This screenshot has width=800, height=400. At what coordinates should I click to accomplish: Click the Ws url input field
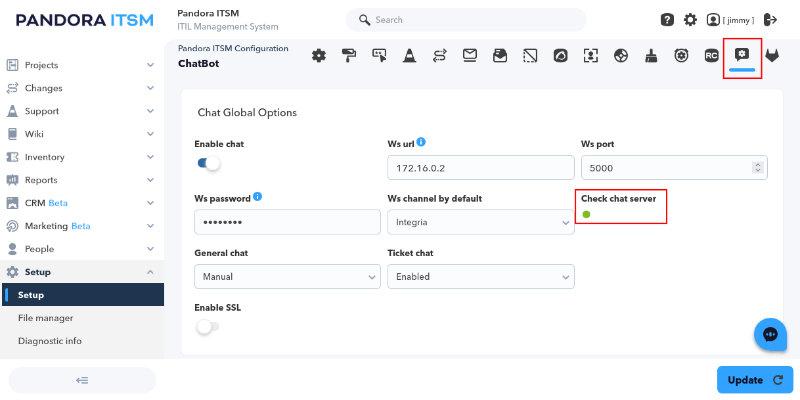point(481,168)
